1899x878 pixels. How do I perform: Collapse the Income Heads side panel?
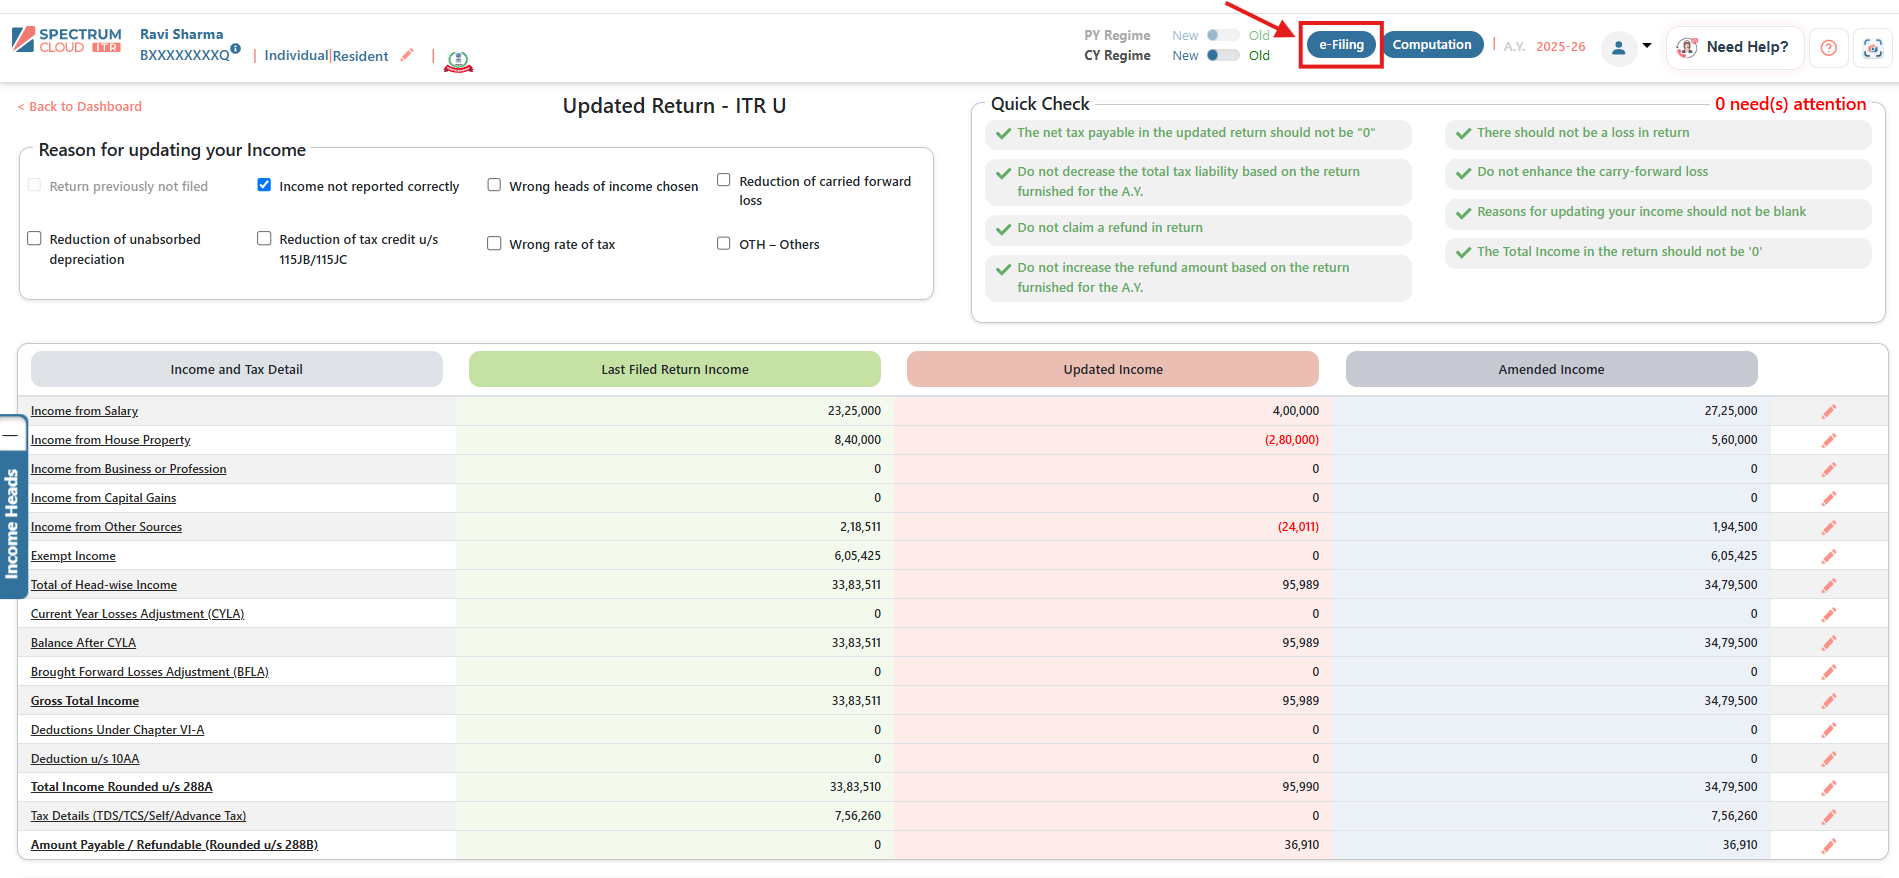(11, 435)
